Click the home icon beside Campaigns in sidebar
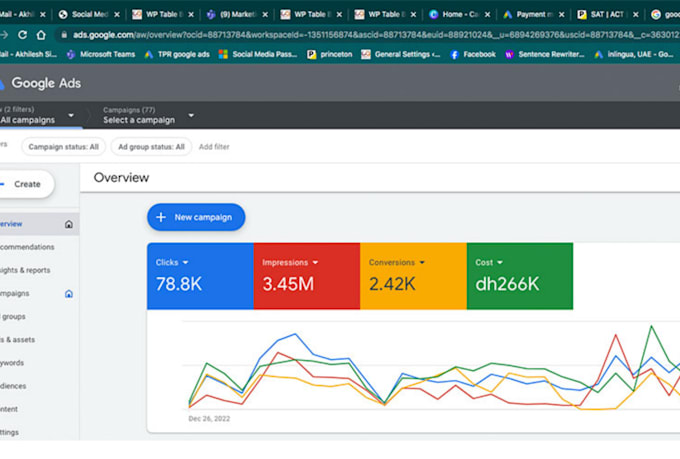Image resolution: width=680 pixels, height=459 pixels. tap(69, 294)
